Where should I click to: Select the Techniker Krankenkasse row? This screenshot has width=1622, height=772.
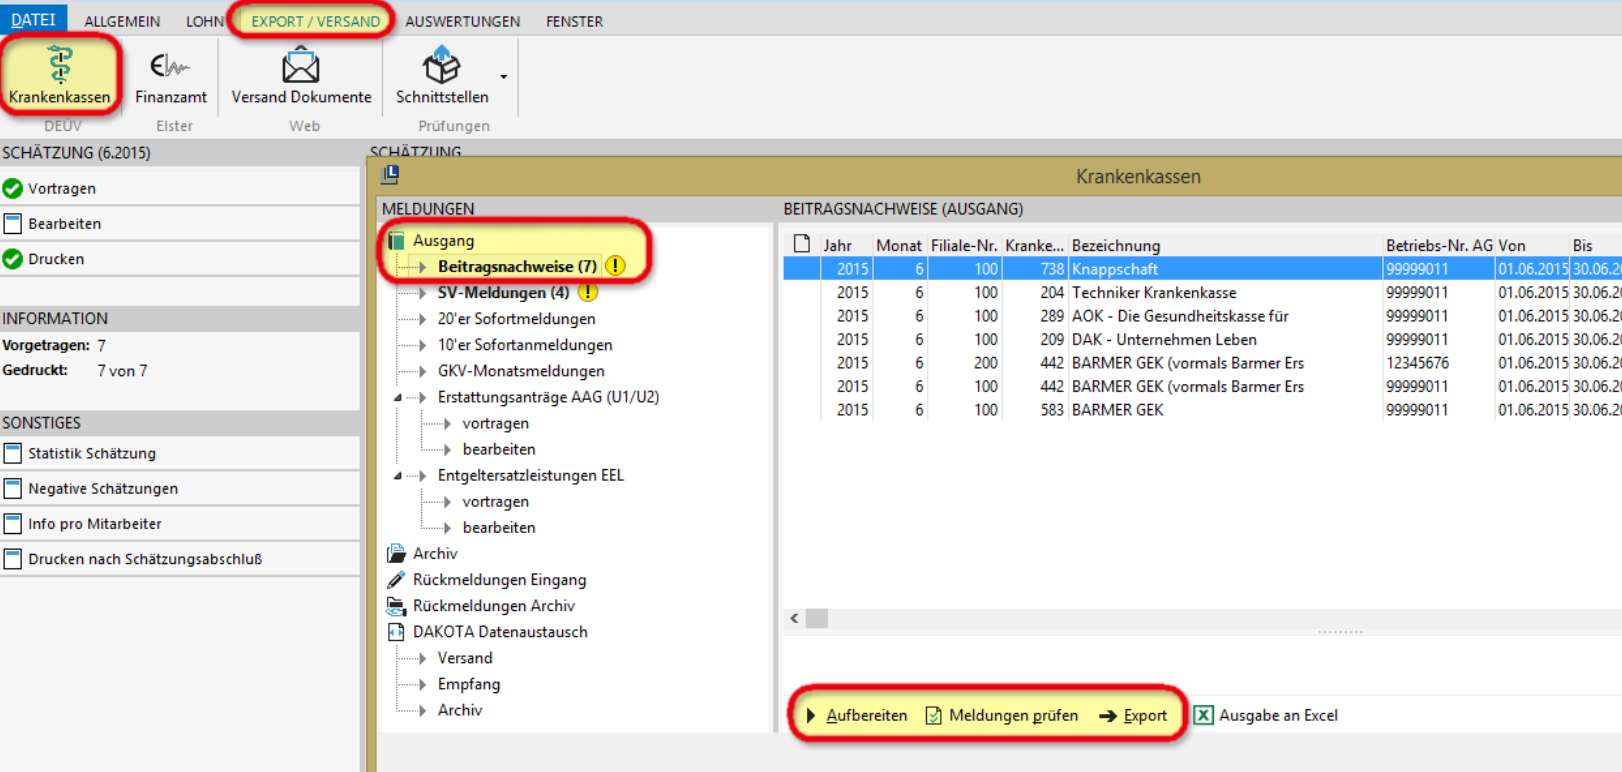click(1202, 292)
